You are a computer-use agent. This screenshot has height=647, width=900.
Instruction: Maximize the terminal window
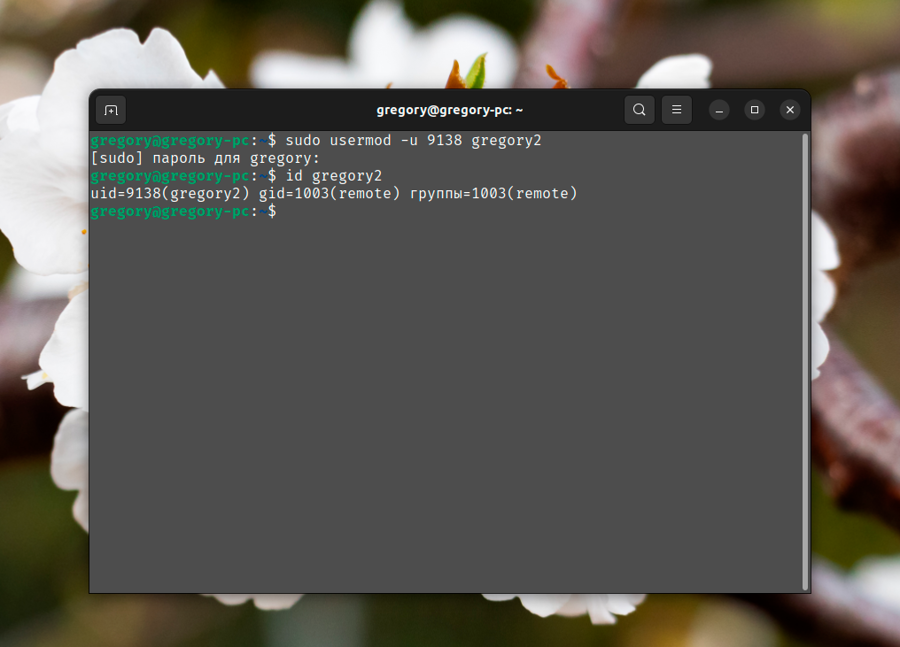pyautogui.click(x=755, y=110)
